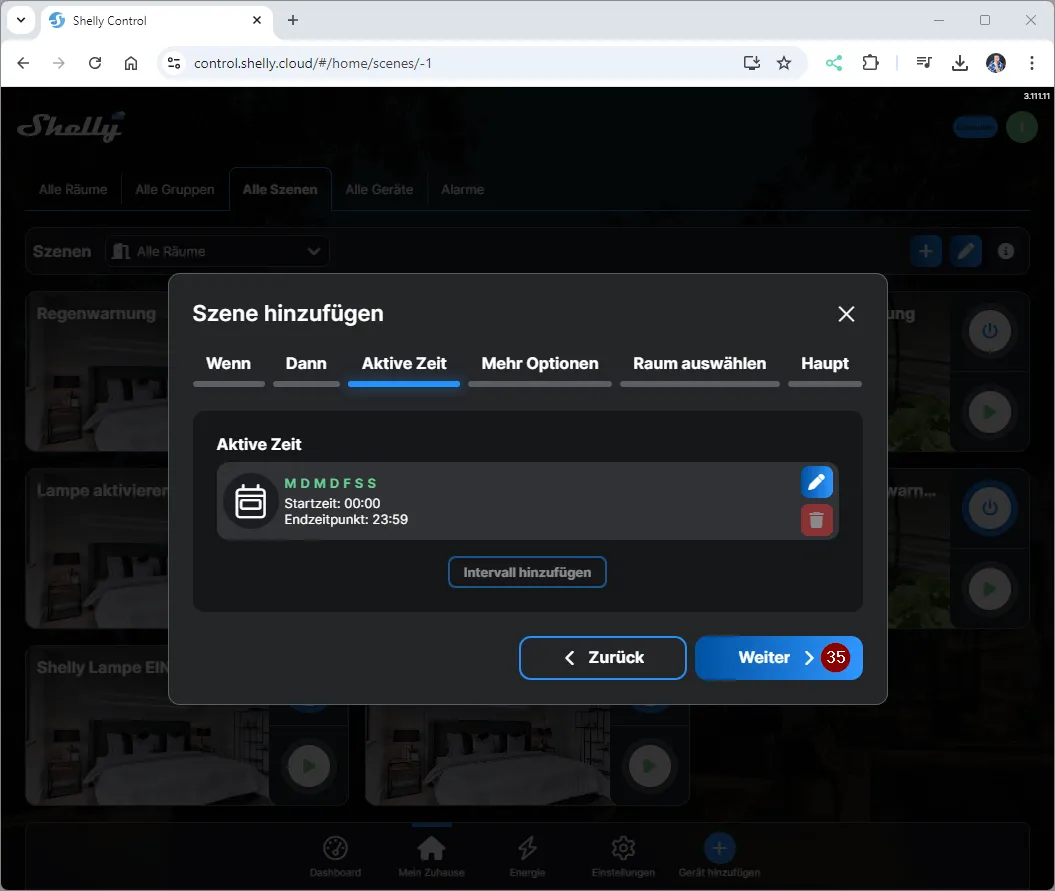Click Intervall hinzufügen button
1055x891 pixels.
[x=527, y=573]
